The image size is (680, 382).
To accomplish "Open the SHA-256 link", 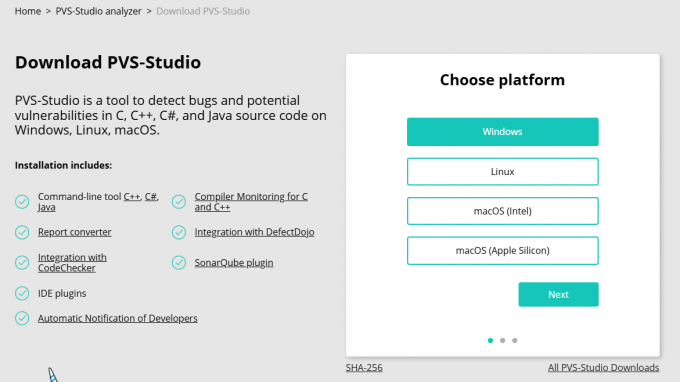I will [x=364, y=368].
